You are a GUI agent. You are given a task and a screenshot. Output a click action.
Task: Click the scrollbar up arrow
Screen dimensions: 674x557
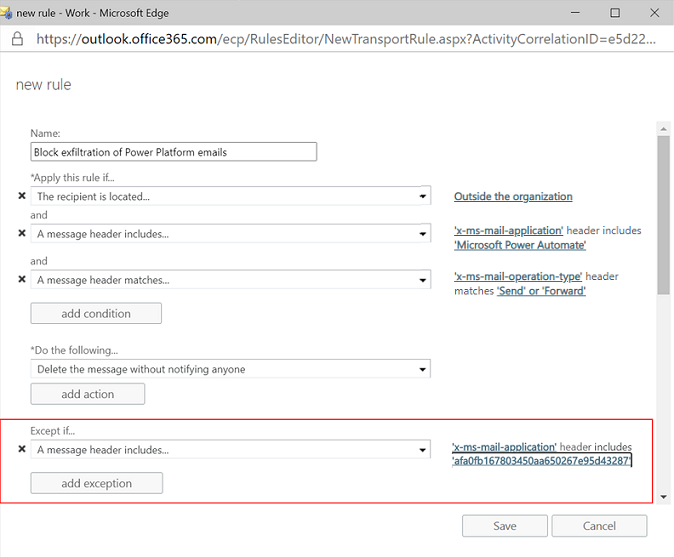pos(663,129)
